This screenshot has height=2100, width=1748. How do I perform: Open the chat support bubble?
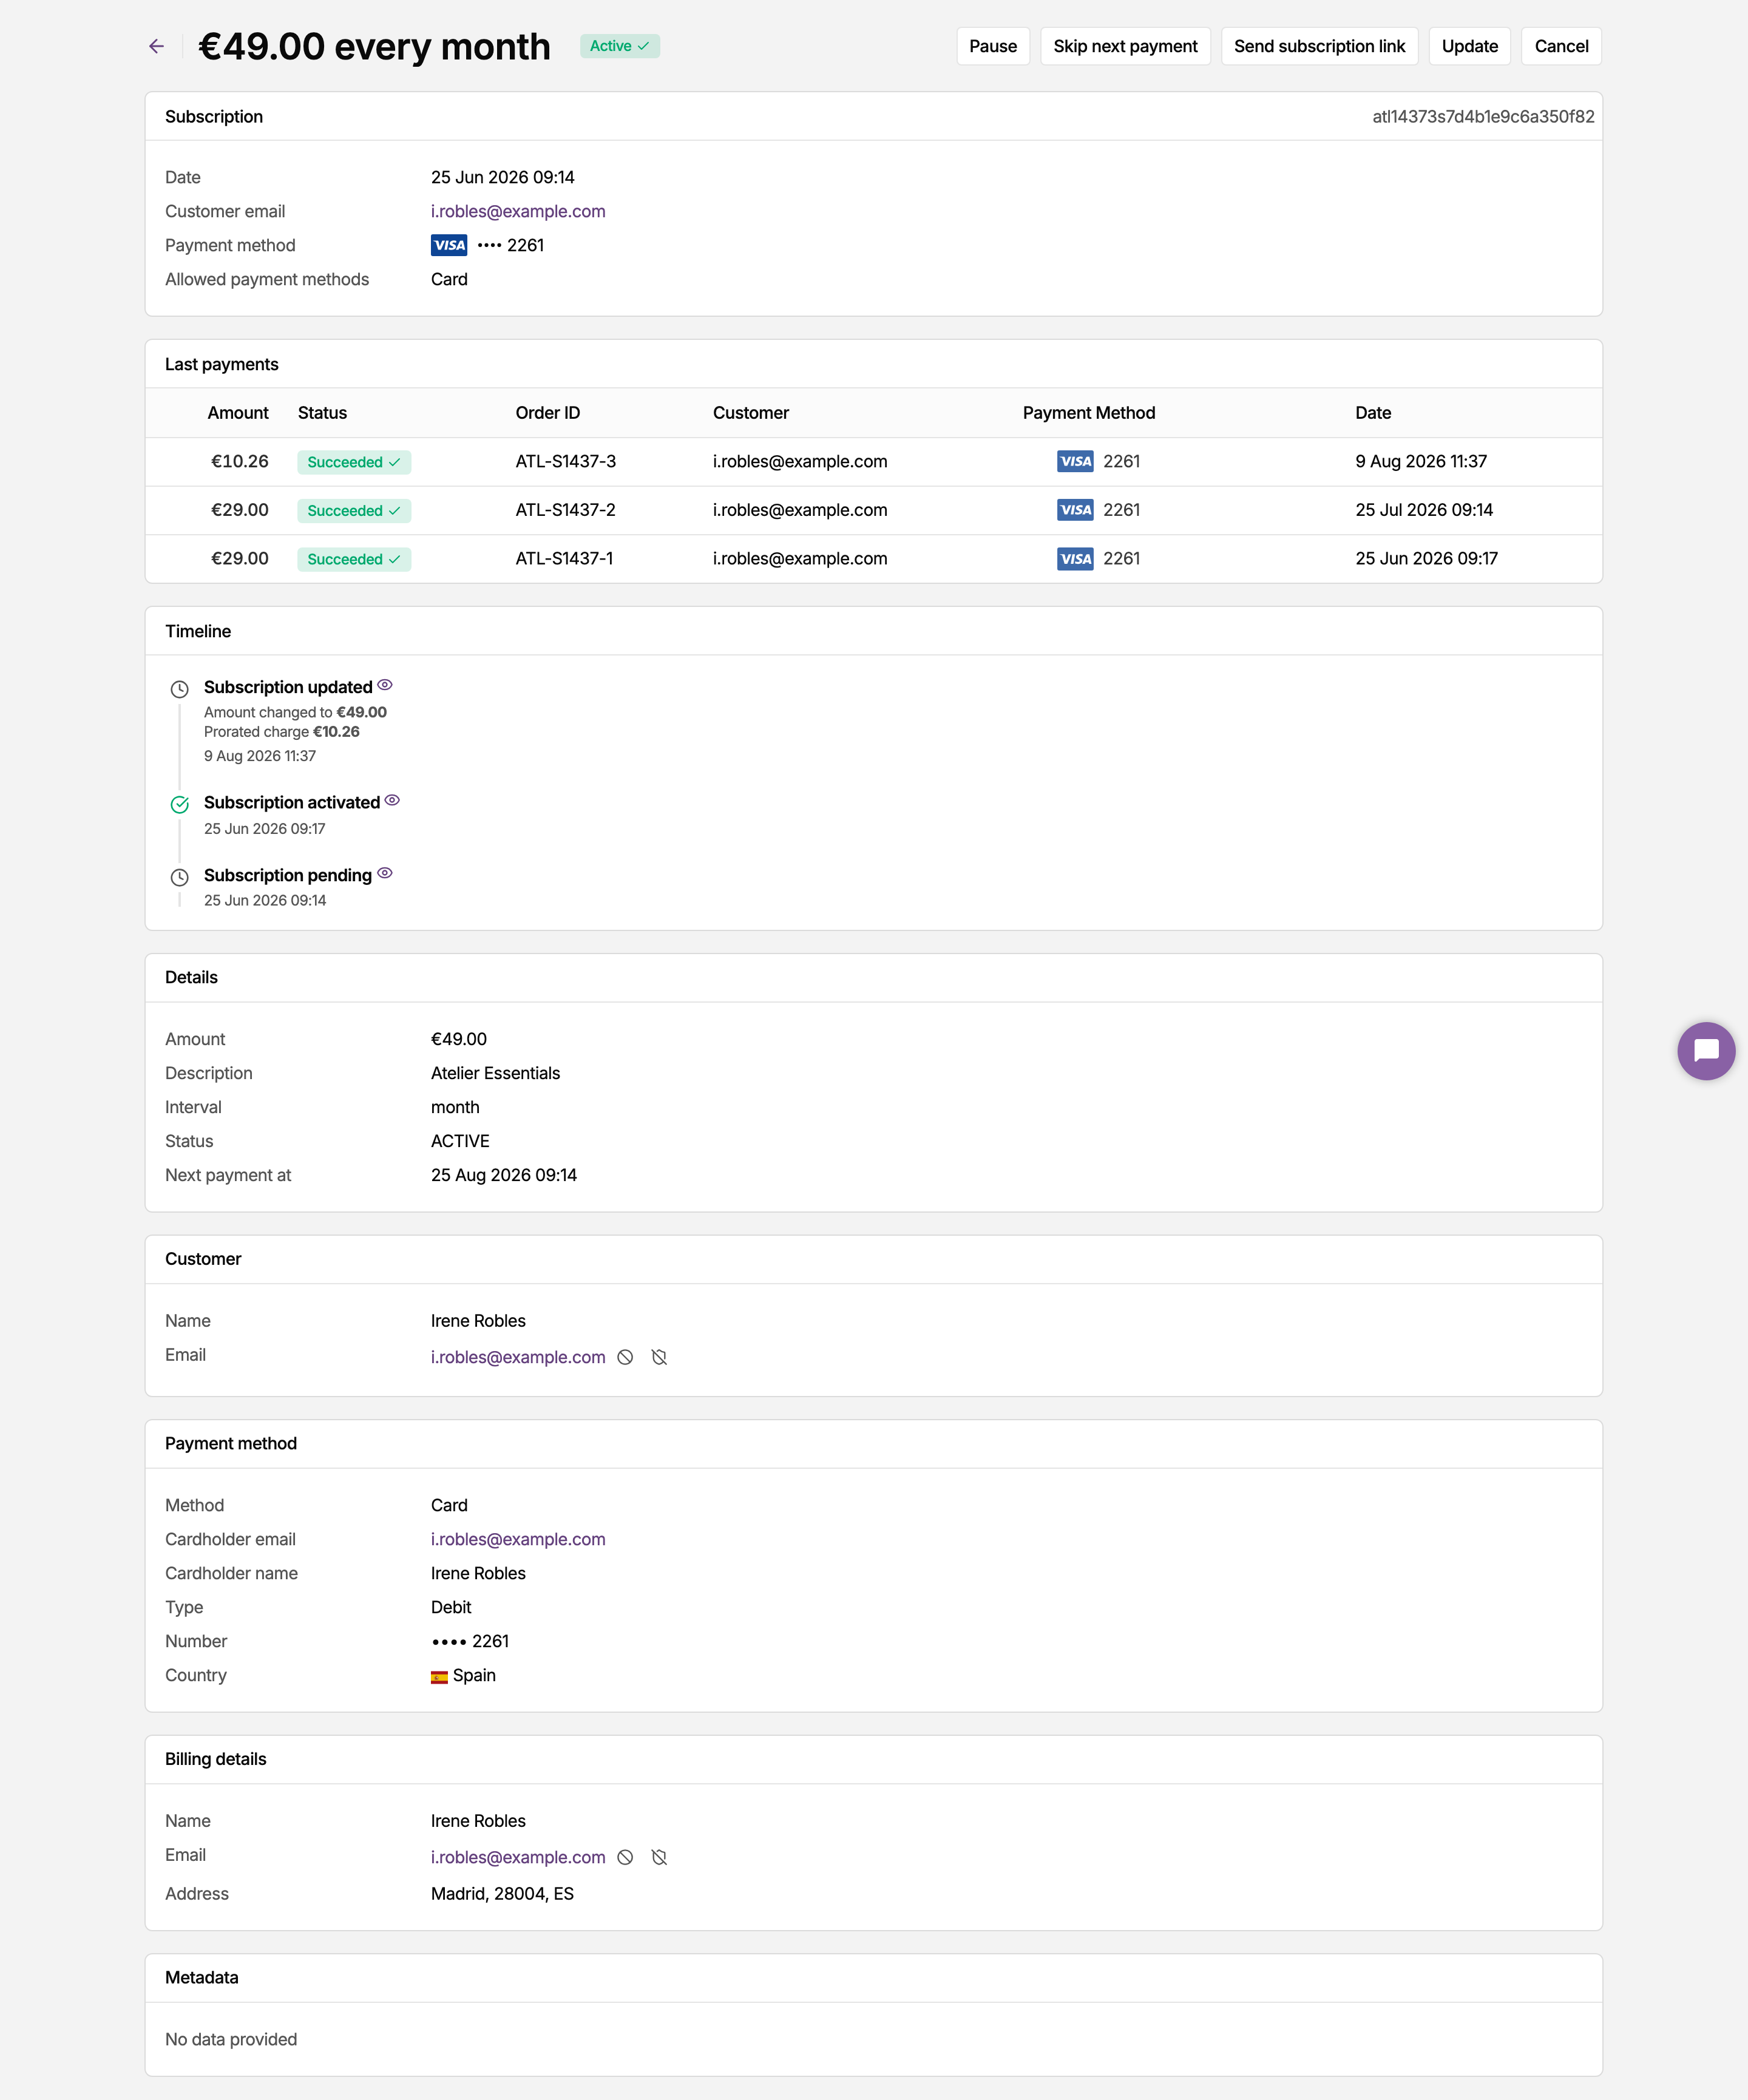coord(1706,1050)
